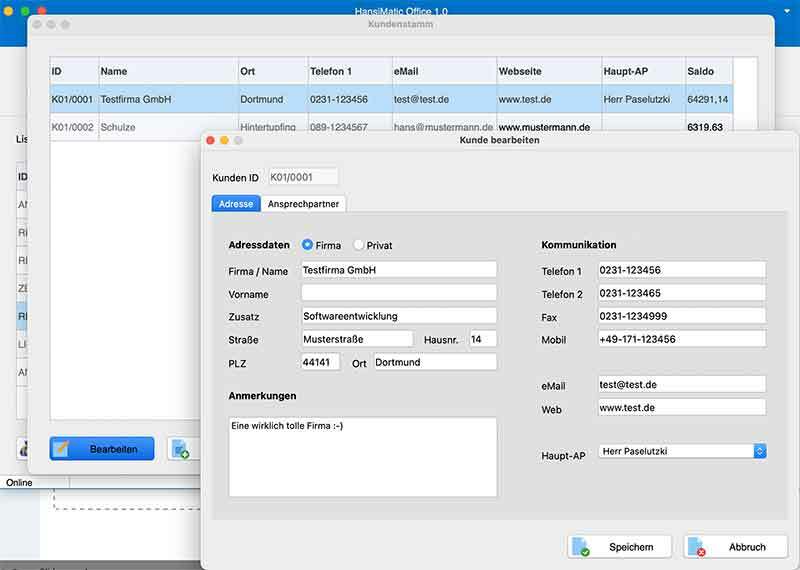Click into the Anmerkungen notes text area
Image resolution: width=800 pixels, height=570 pixels.
point(362,456)
